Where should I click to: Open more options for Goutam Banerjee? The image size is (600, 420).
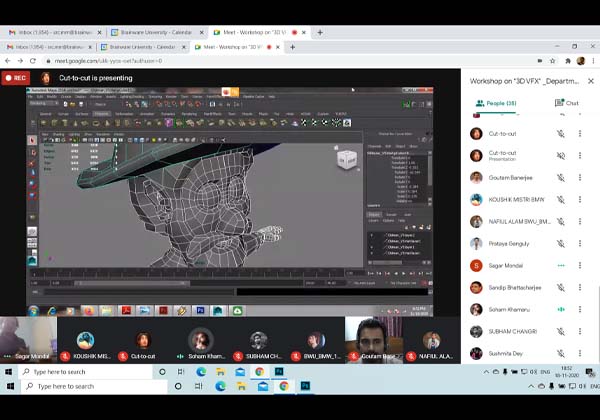click(x=580, y=177)
